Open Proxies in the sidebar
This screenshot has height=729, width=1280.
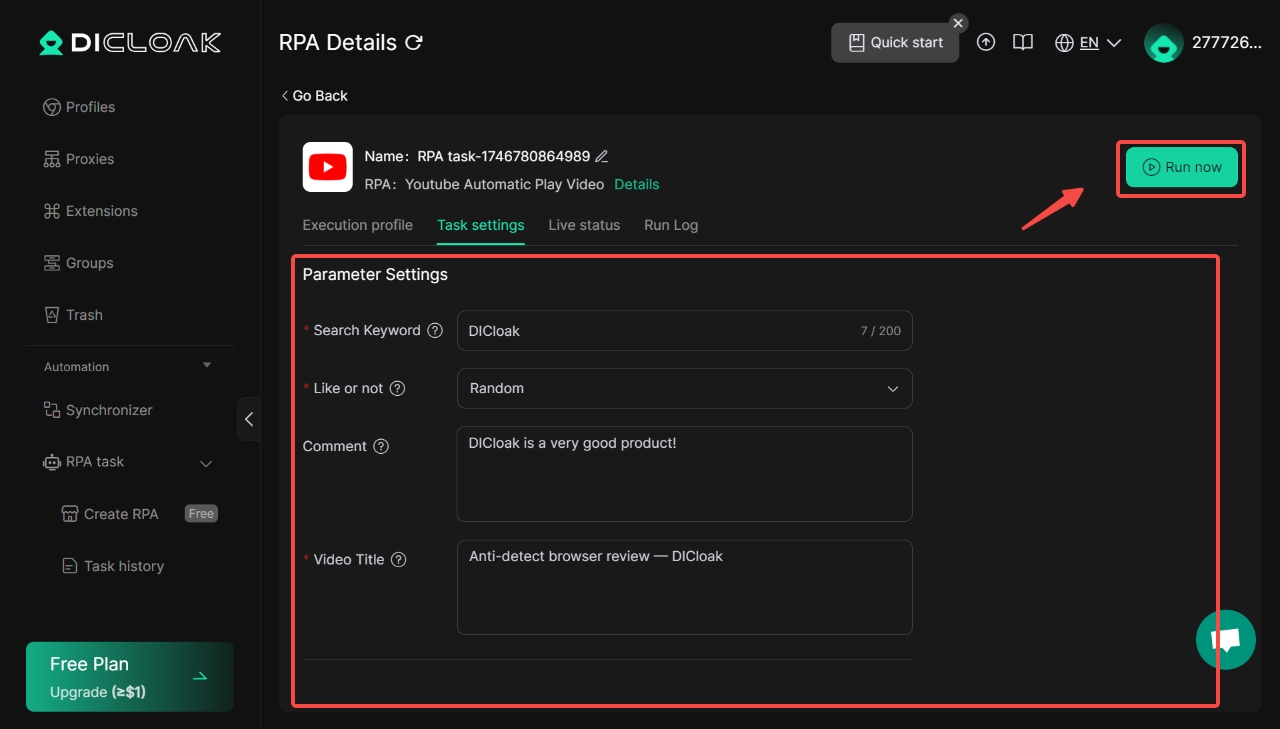tap(78, 159)
